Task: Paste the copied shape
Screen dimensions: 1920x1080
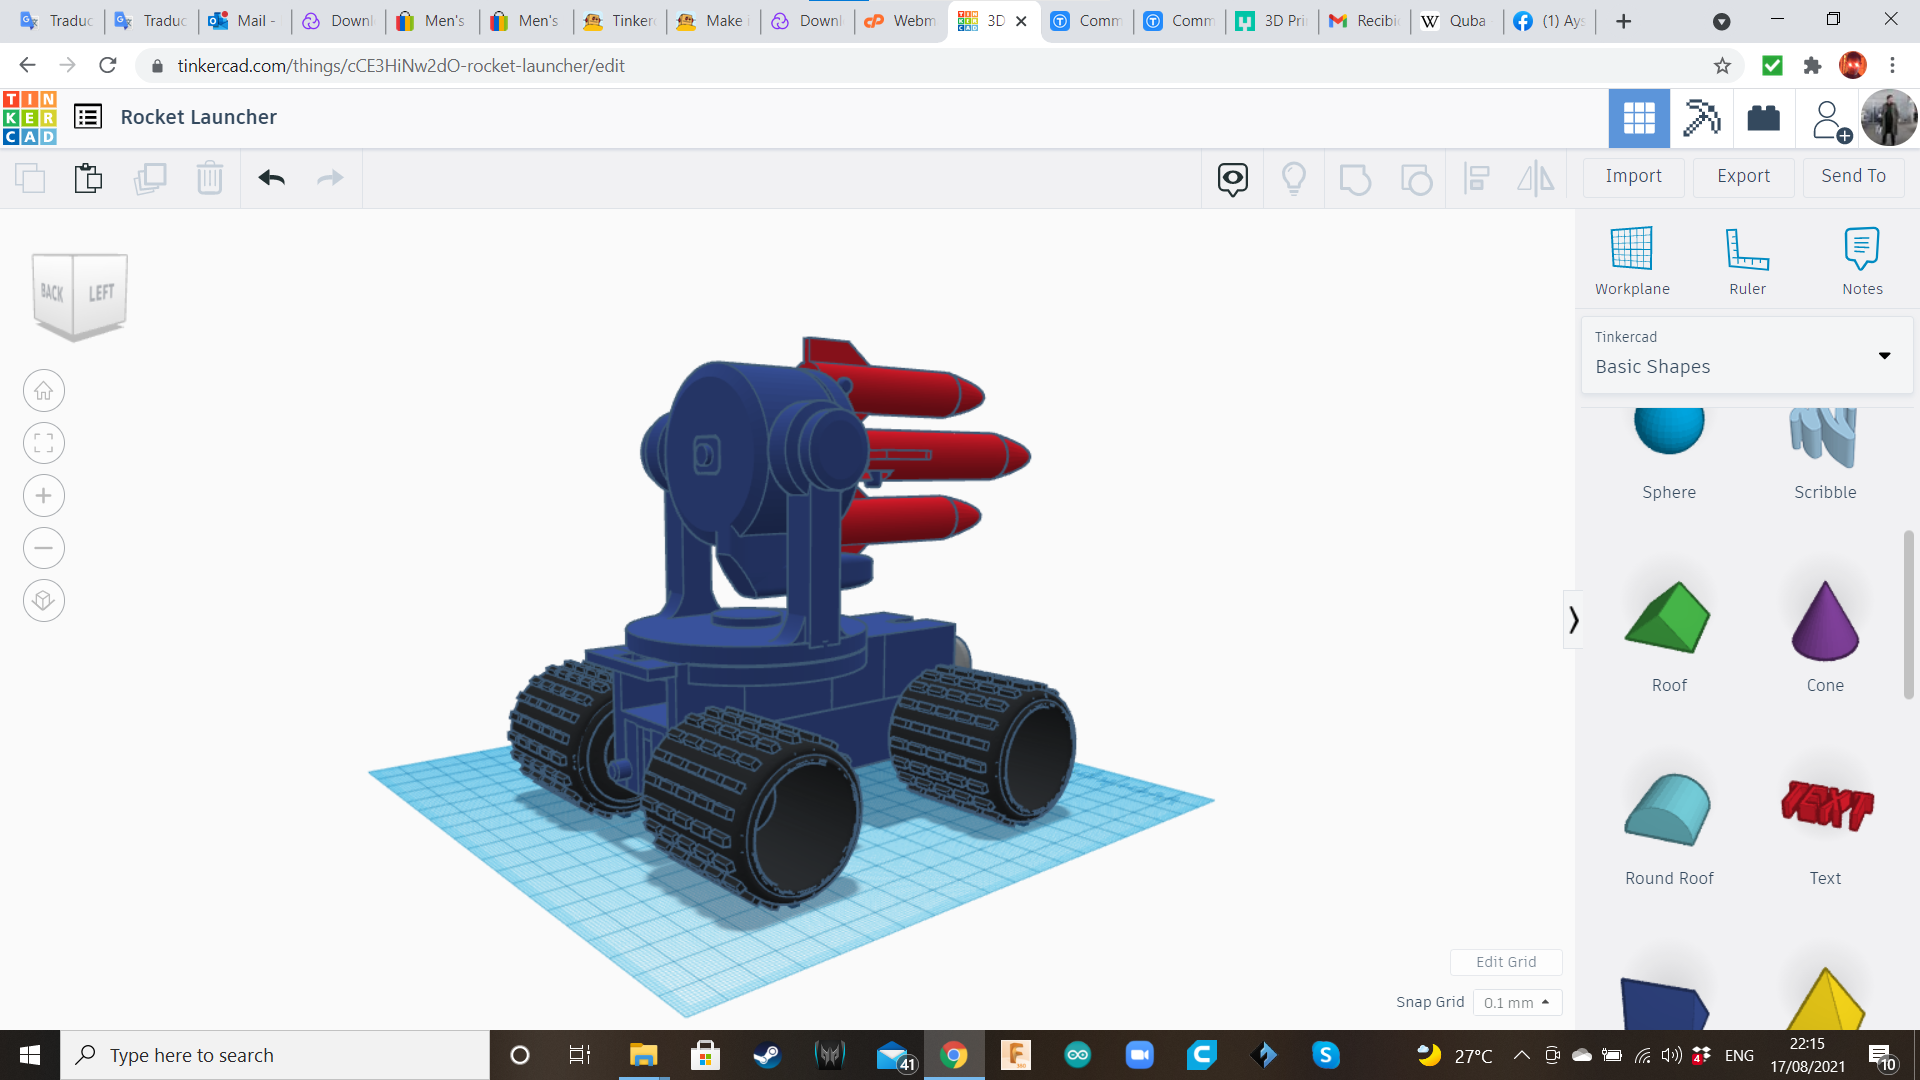Action: [x=88, y=177]
